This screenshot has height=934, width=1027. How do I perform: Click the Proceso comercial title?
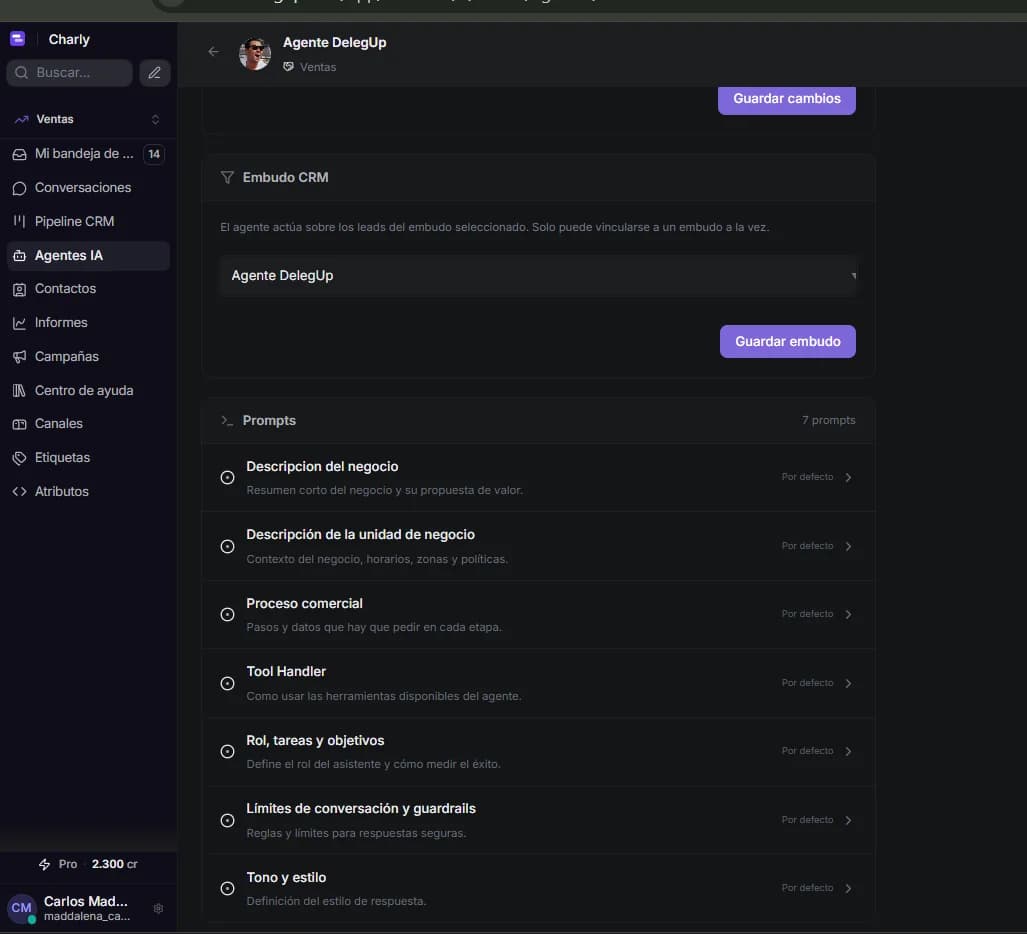305,603
